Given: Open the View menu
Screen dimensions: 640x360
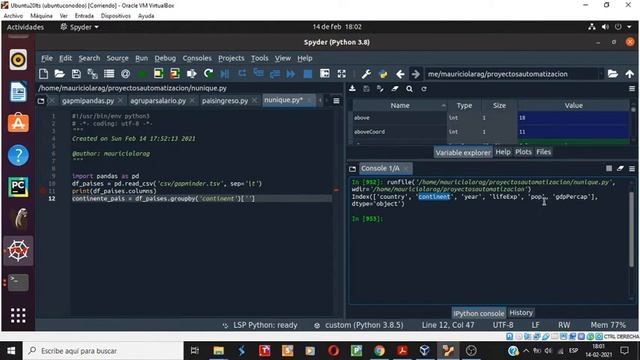Looking at the screenshot, I should point(282,58).
